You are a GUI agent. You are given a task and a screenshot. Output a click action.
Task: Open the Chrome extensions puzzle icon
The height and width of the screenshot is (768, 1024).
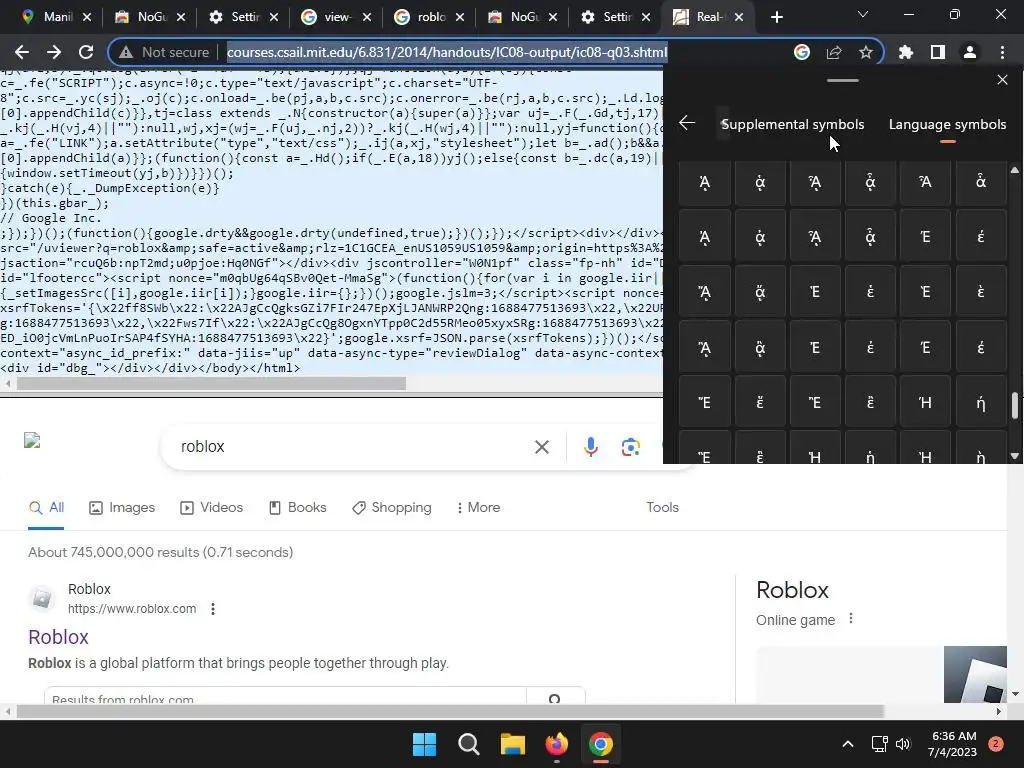point(906,52)
